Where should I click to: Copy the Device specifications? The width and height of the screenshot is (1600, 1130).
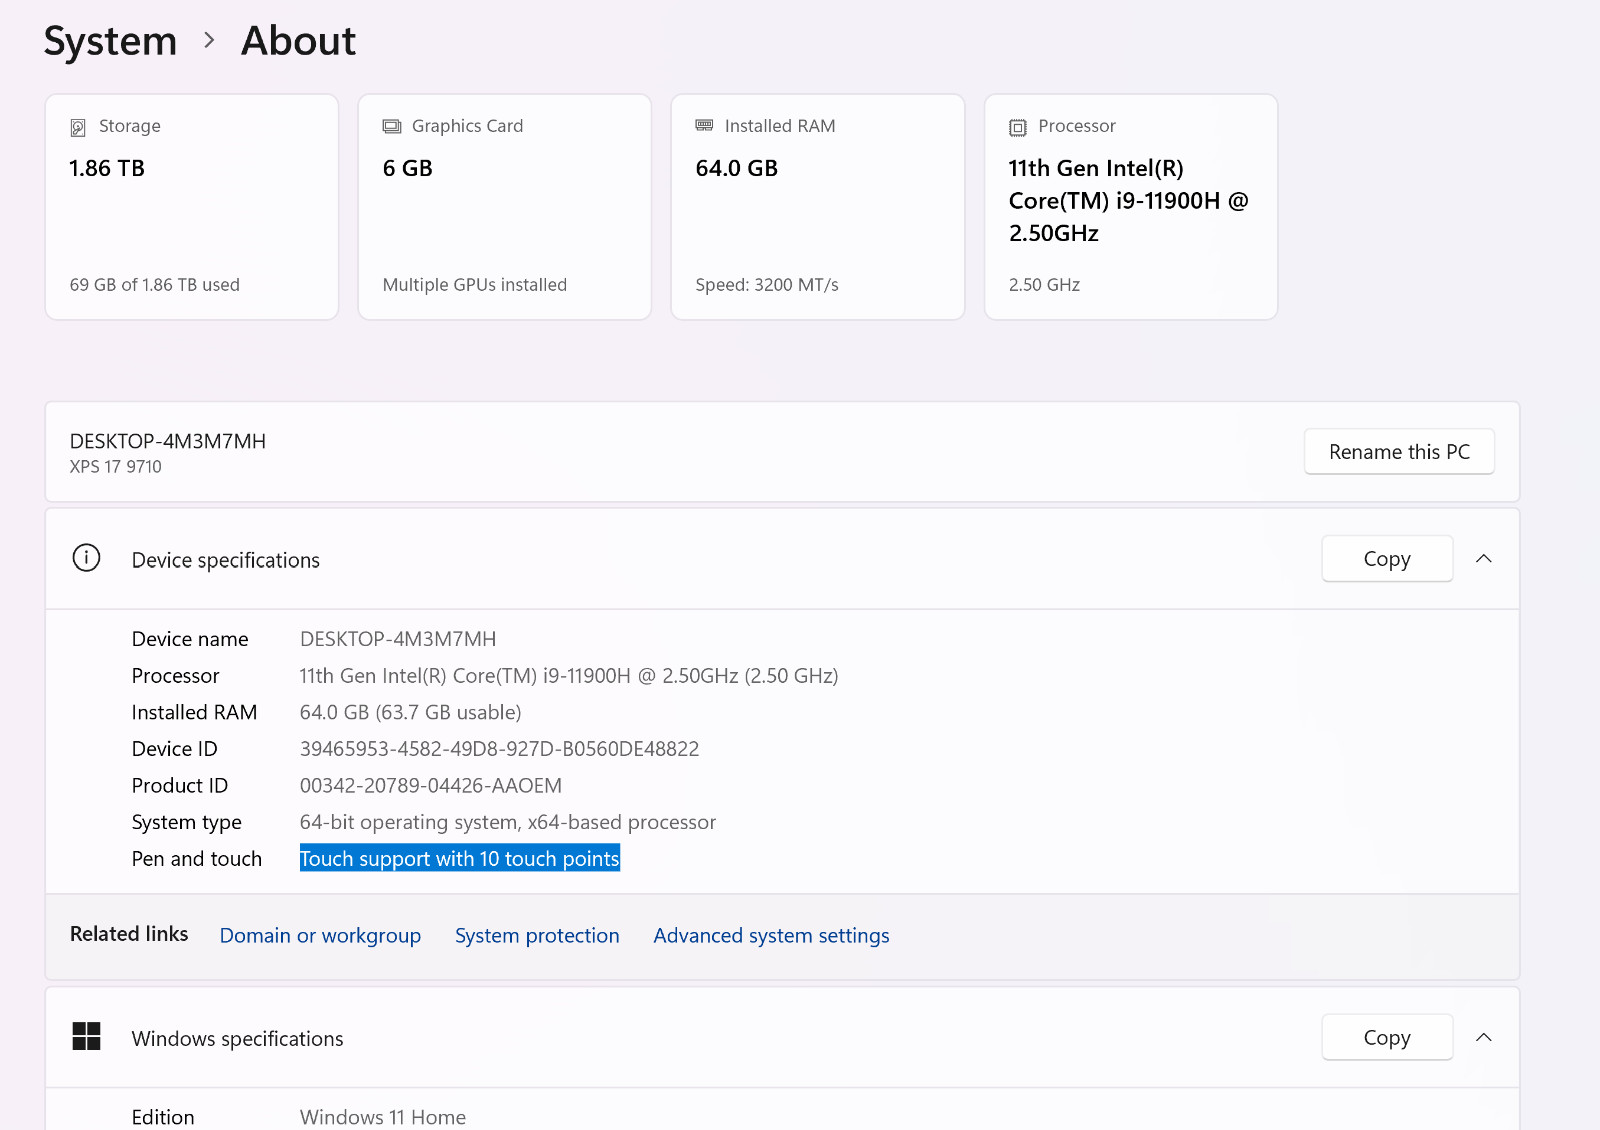1387,559
